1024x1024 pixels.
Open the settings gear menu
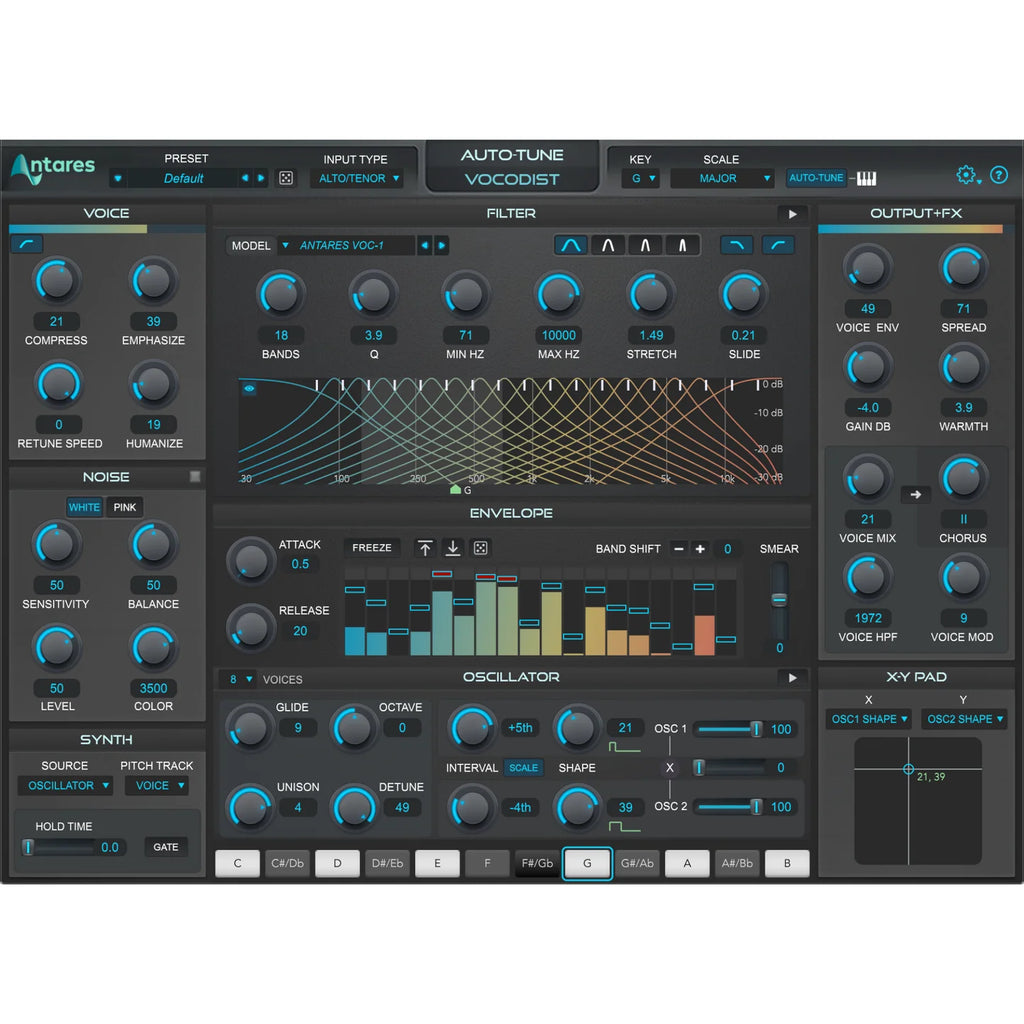pyautogui.click(x=966, y=175)
